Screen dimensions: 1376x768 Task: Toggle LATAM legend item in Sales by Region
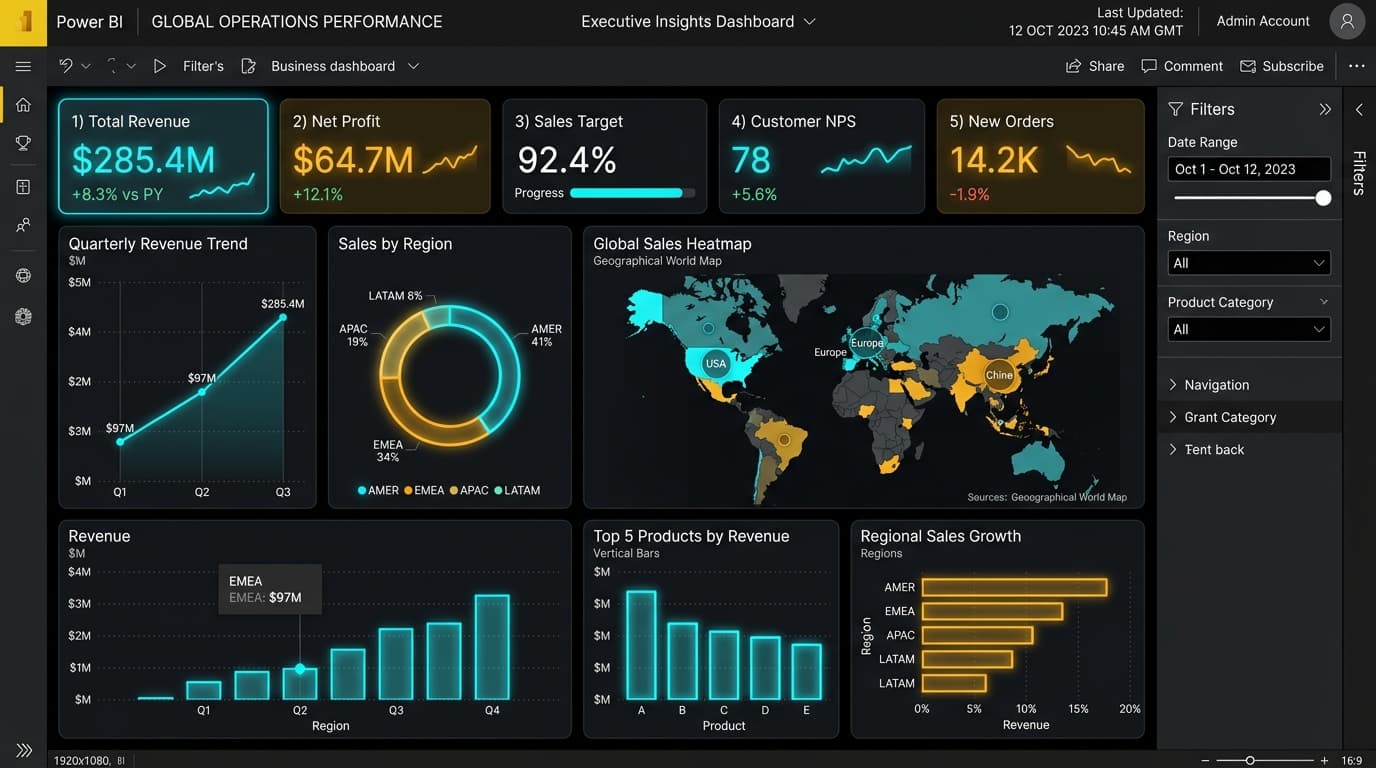click(517, 490)
